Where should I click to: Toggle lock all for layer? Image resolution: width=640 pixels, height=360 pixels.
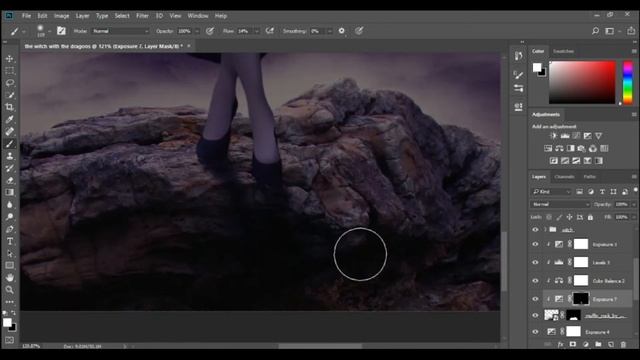click(590, 217)
